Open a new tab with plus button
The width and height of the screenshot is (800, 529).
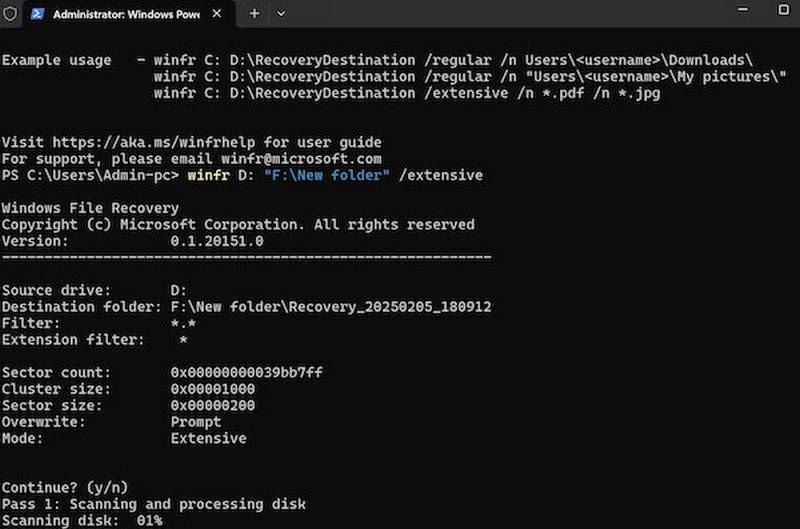tap(254, 14)
